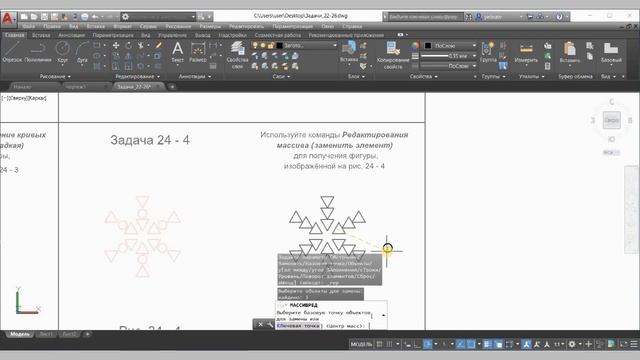Open the Формат menu
640x360 pixels.
(x=122, y=26)
